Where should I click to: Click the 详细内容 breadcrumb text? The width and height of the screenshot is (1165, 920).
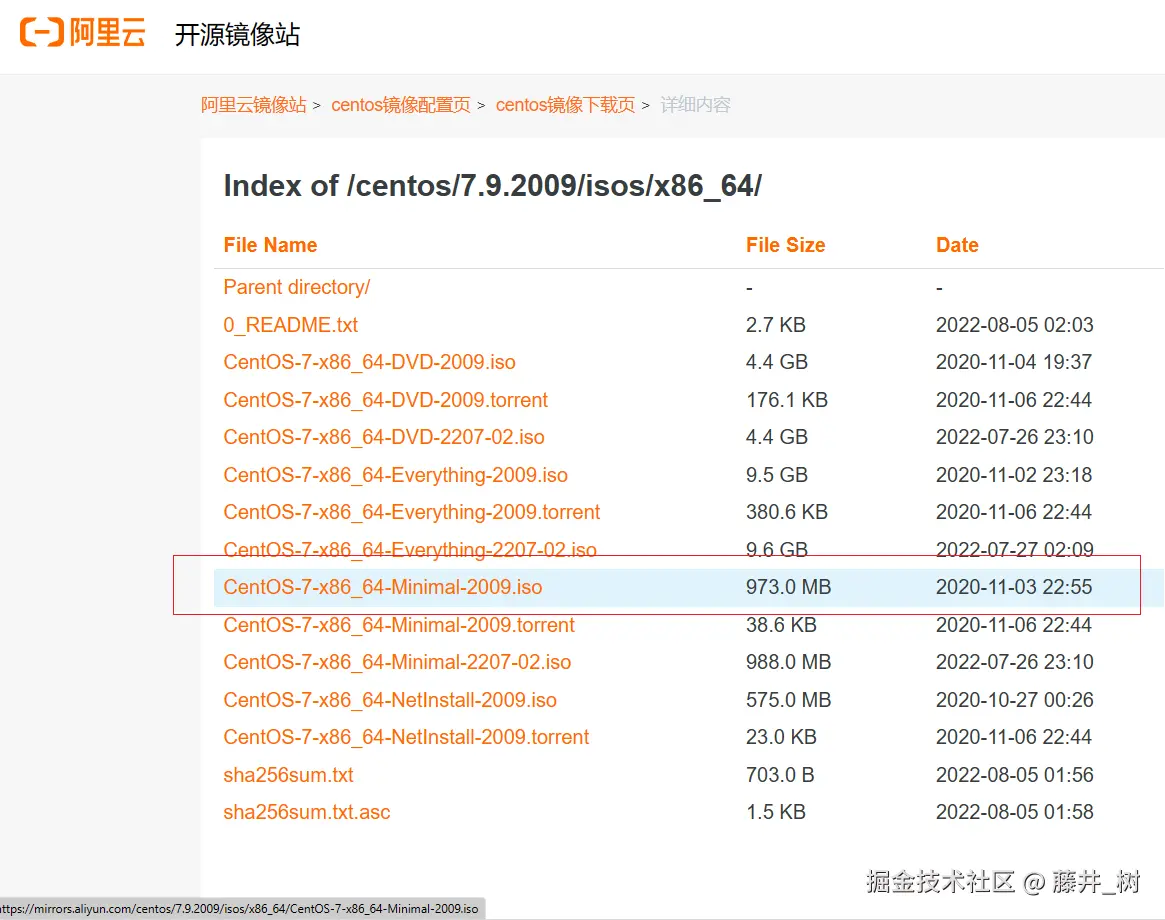tap(695, 105)
